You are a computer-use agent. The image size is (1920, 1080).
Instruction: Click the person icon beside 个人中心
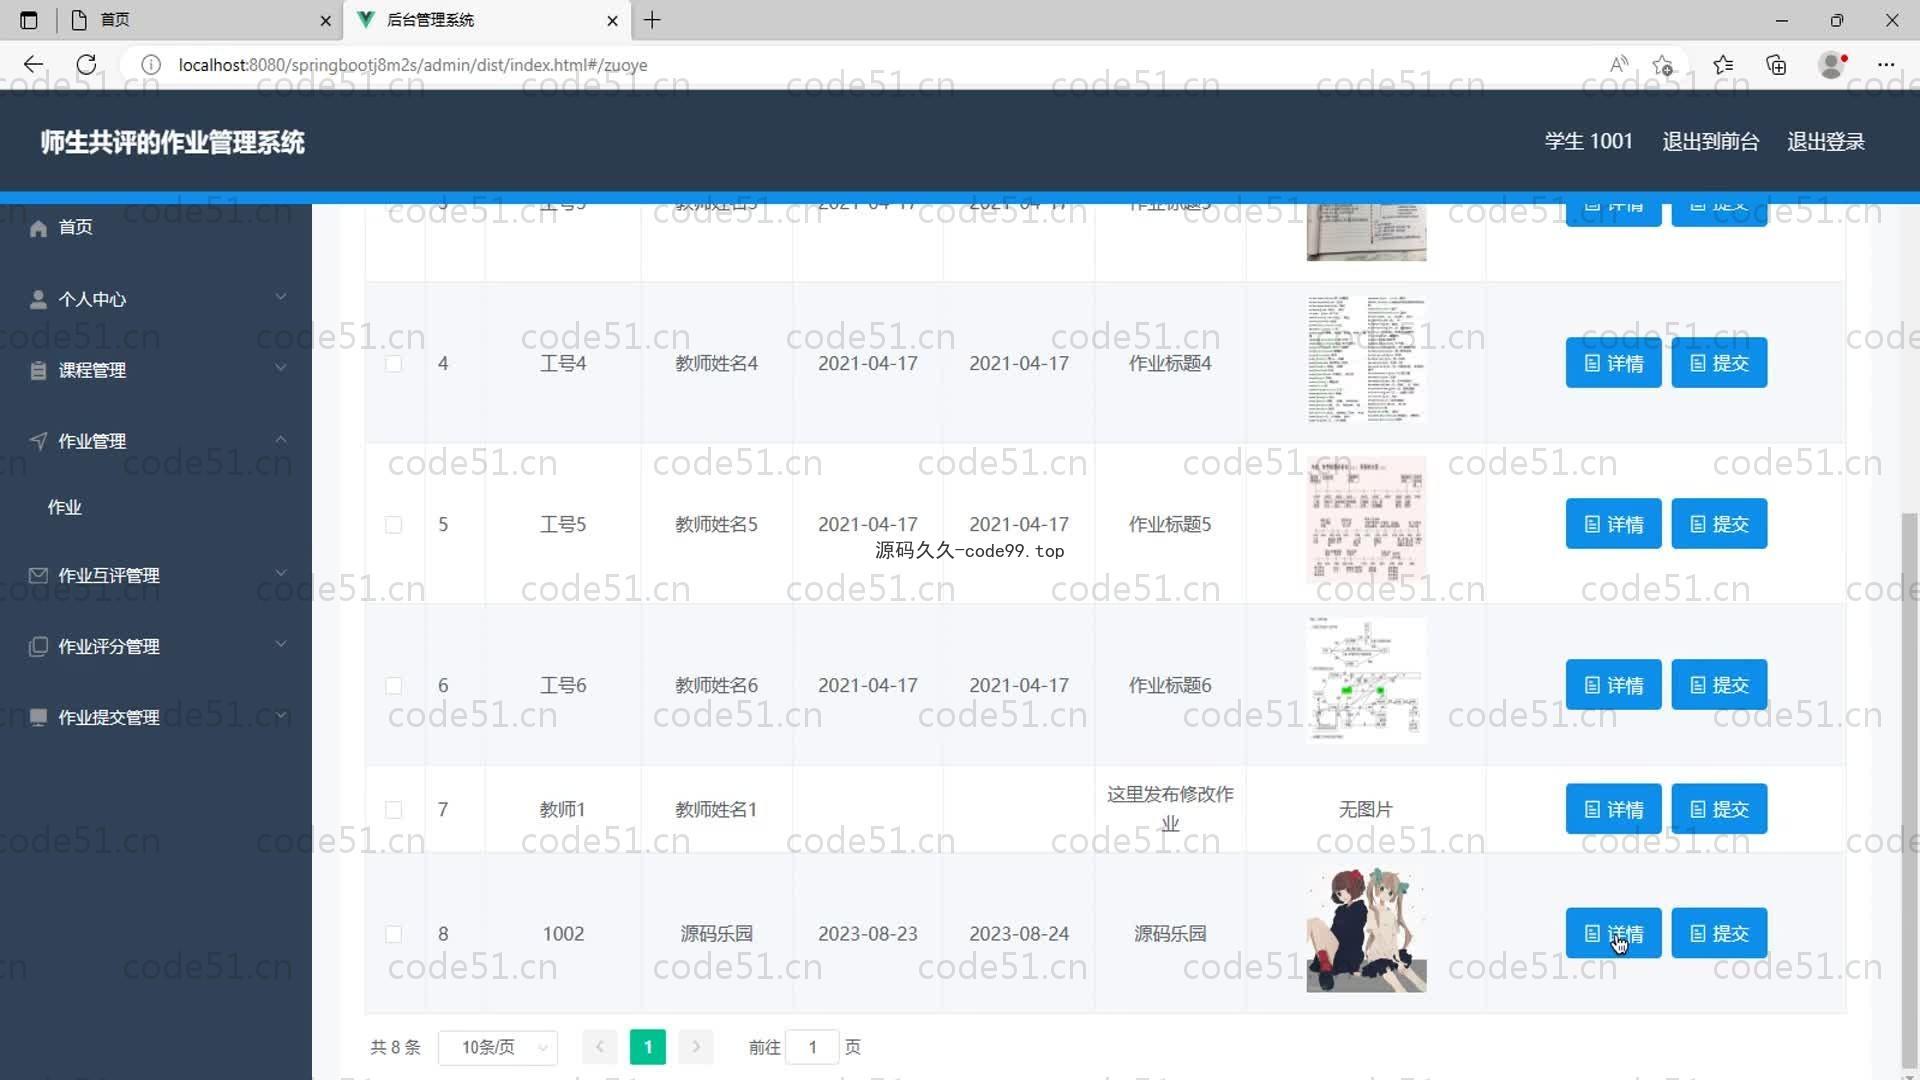click(x=38, y=299)
